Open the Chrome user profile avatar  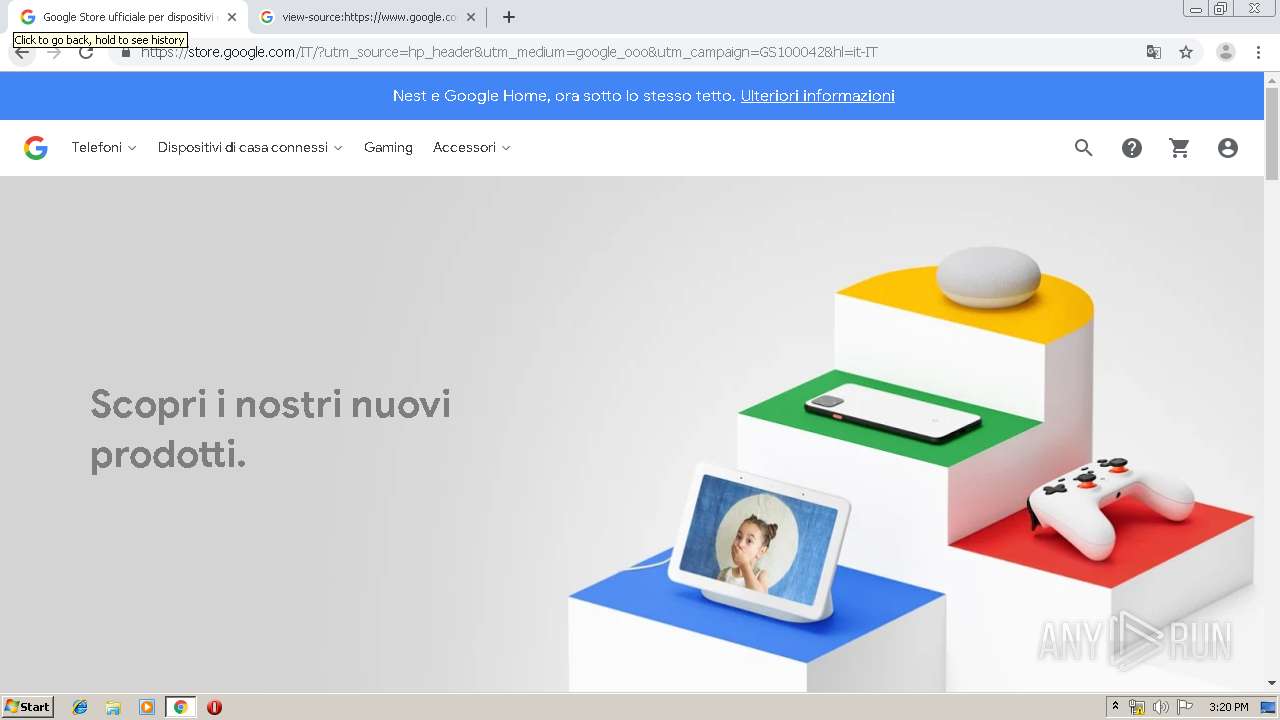point(1226,52)
